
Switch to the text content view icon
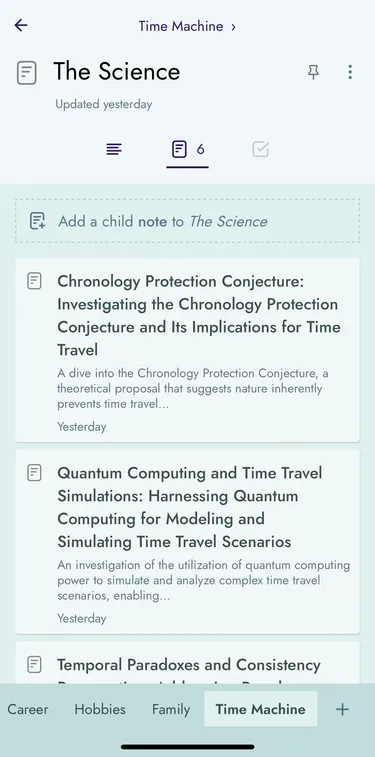114,150
